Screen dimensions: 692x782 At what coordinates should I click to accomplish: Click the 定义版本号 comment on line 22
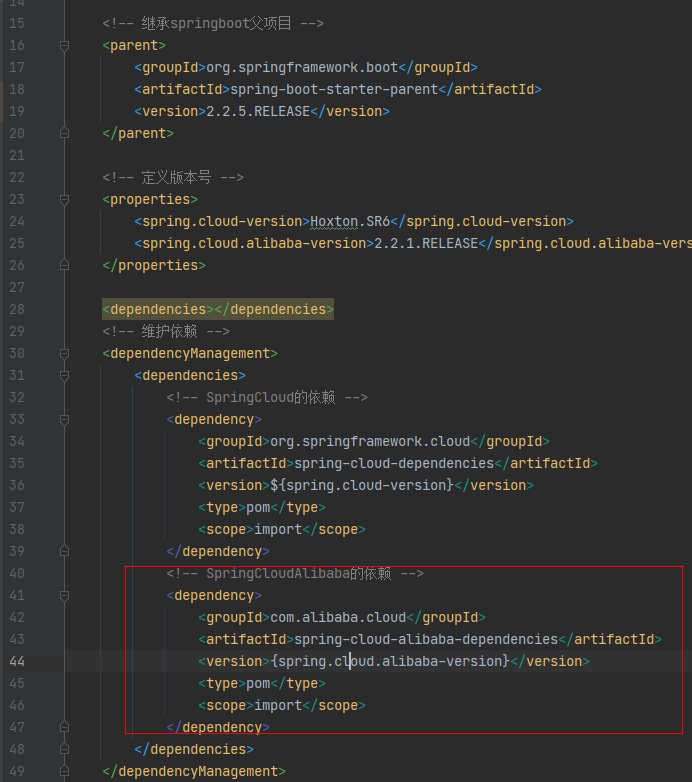173,178
